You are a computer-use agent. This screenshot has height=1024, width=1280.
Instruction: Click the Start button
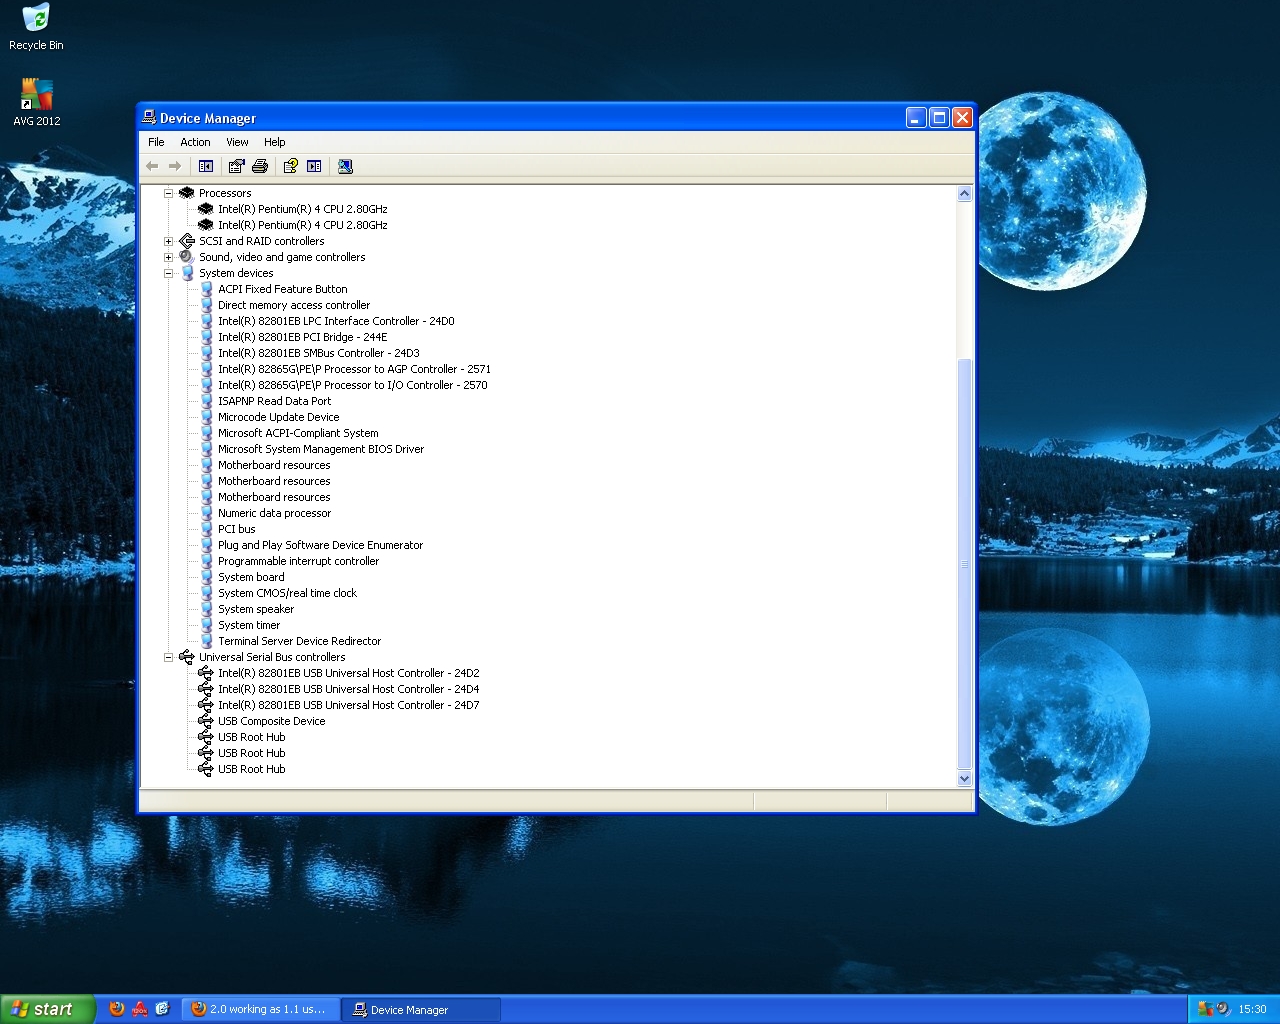47,1009
